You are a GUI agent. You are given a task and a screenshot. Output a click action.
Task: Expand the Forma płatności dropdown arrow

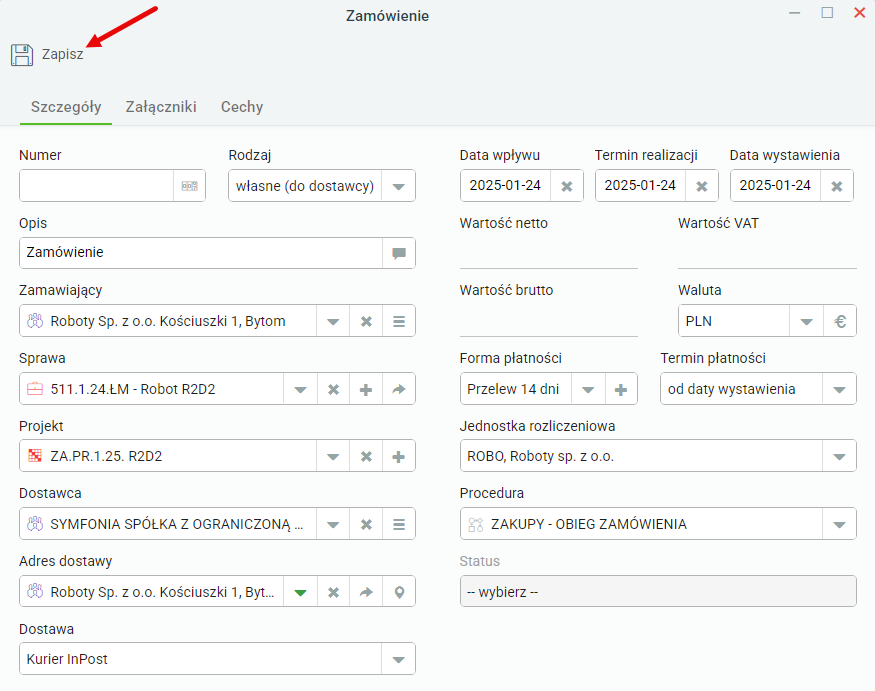click(588, 389)
